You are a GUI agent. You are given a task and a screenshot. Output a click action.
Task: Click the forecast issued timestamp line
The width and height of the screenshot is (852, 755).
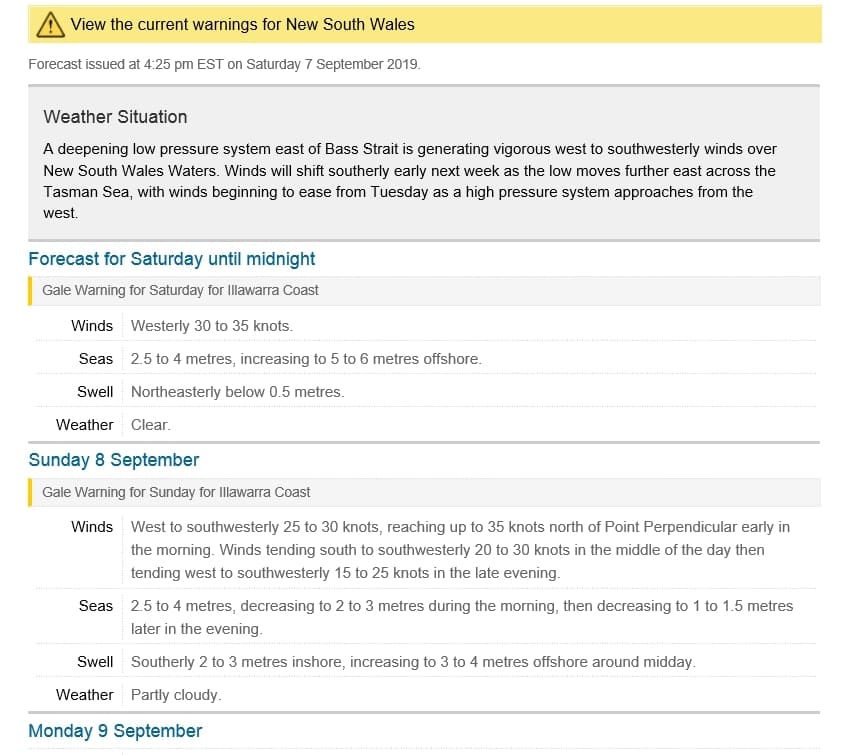(x=224, y=64)
